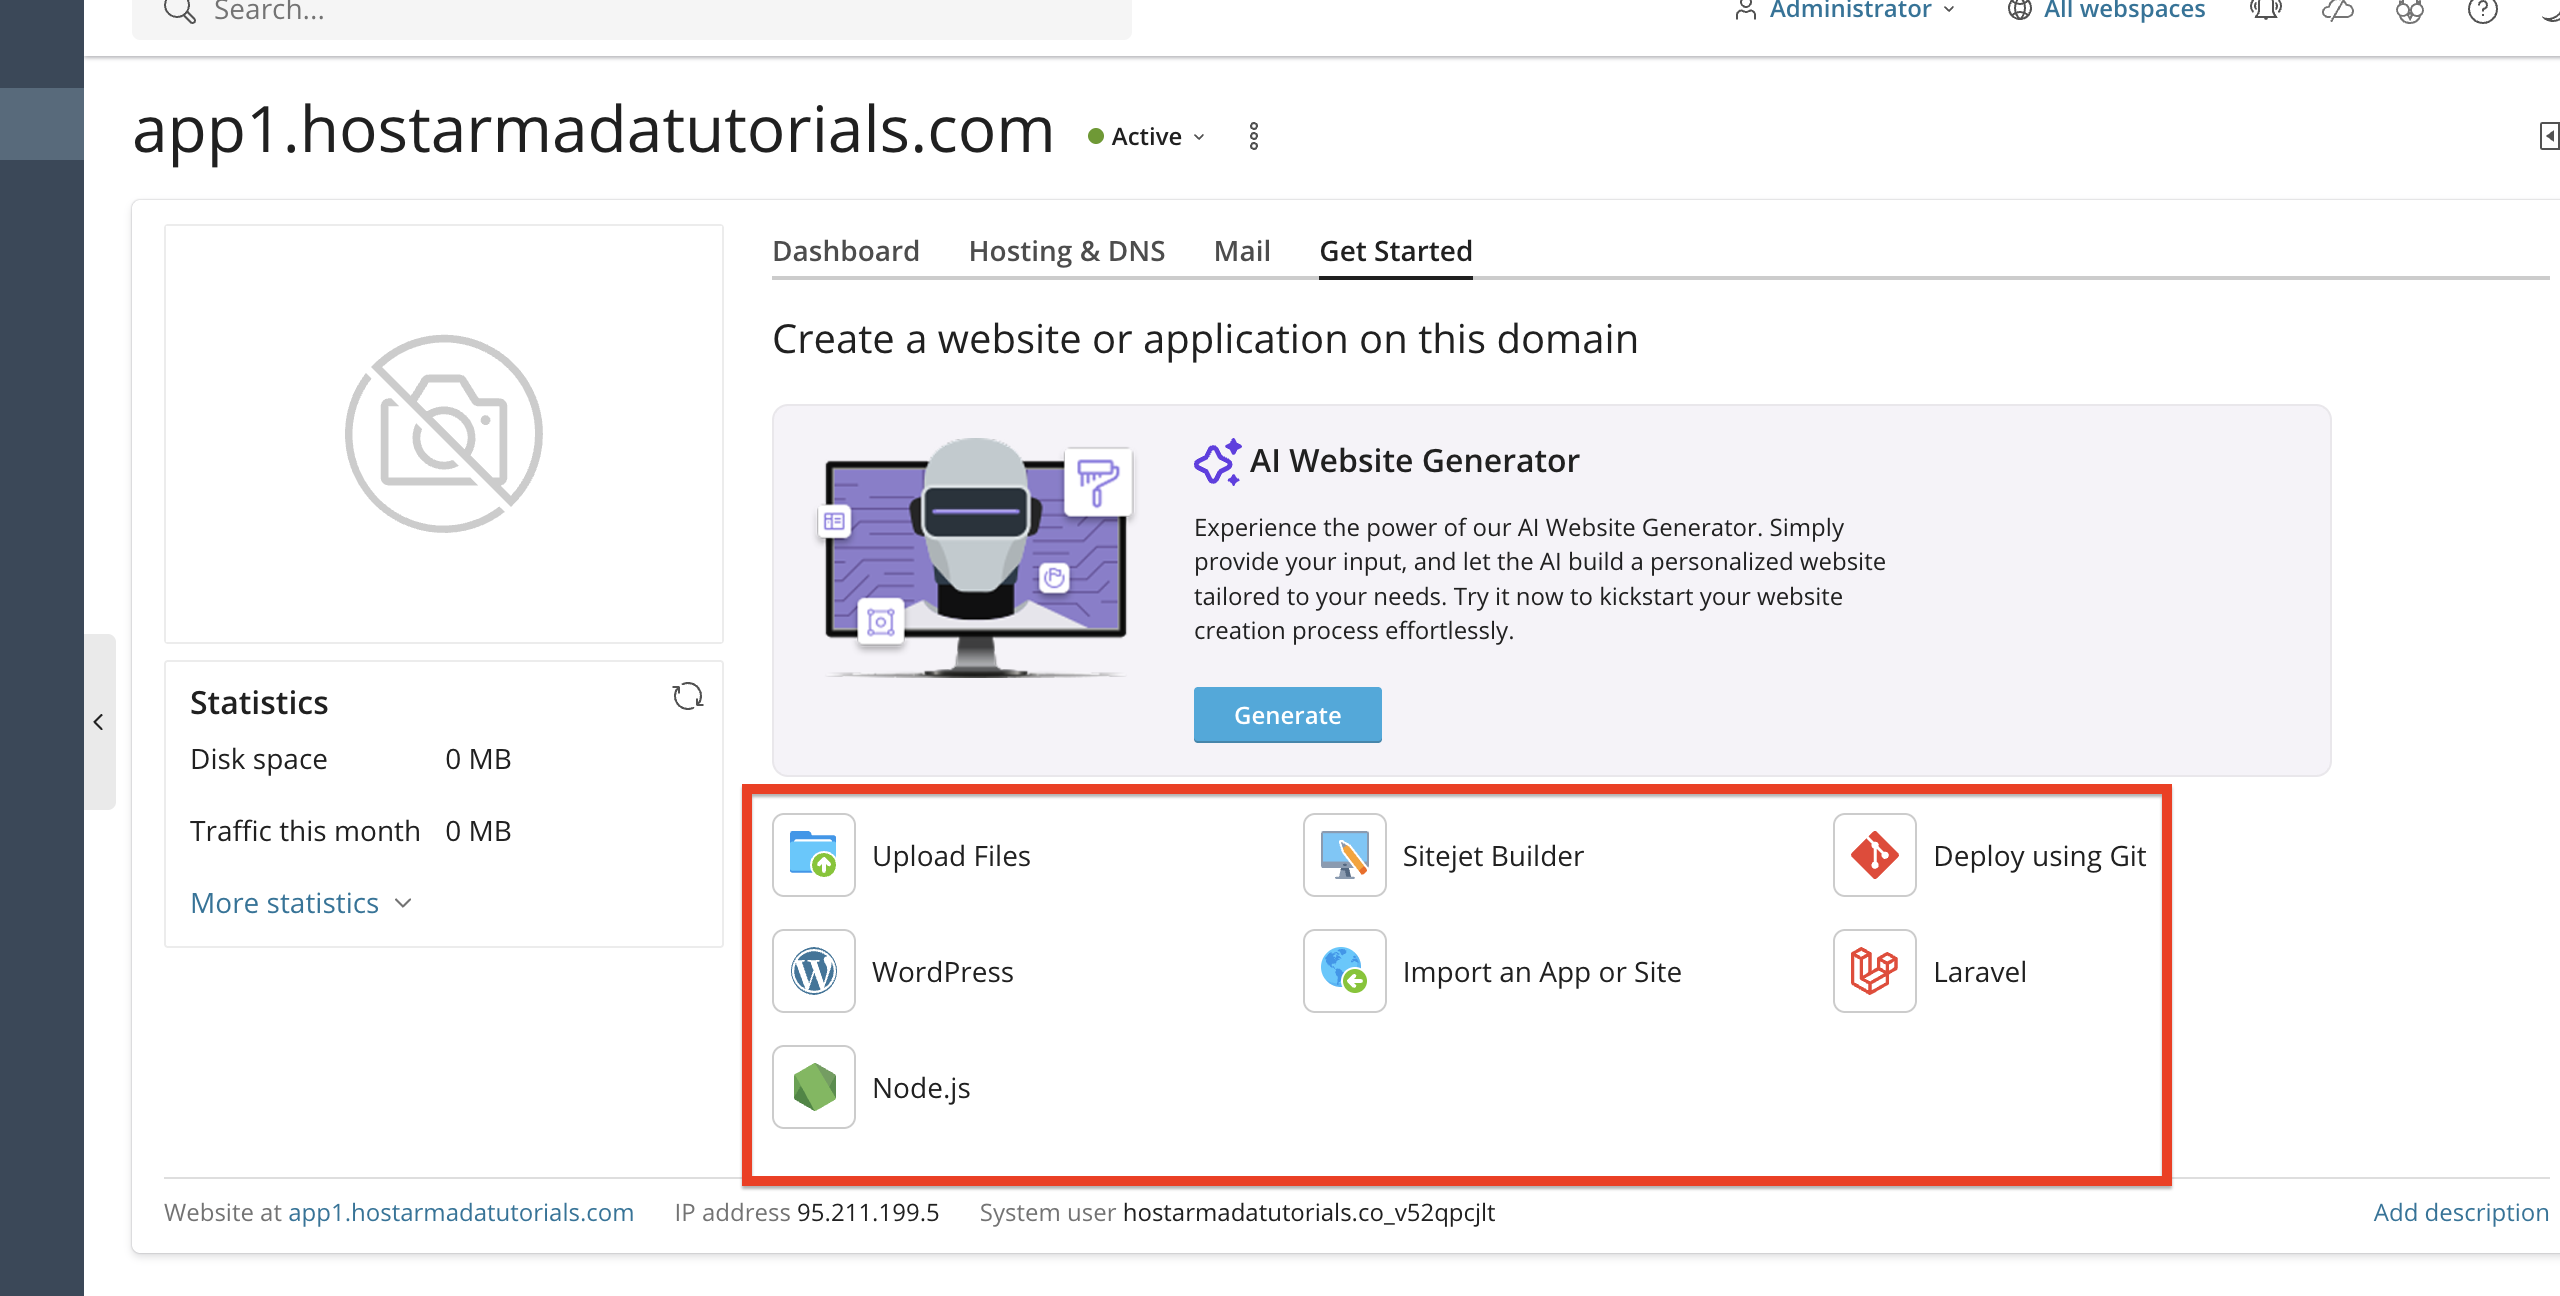Viewport: 2560px width, 1296px height.
Task: Switch to the Hosting & DNS tab
Action: pyautogui.click(x=1067, y=251)
